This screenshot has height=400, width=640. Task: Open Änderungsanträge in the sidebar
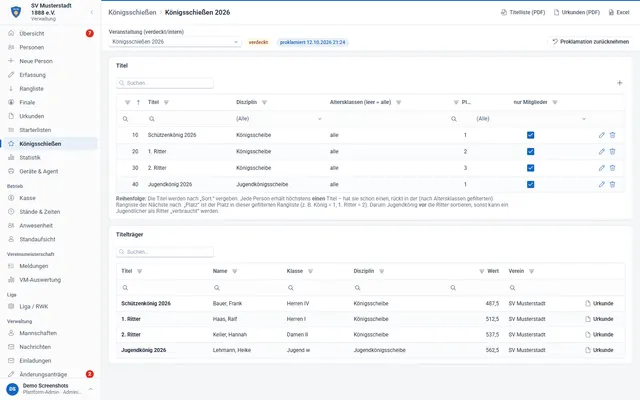tap(49, 374)
